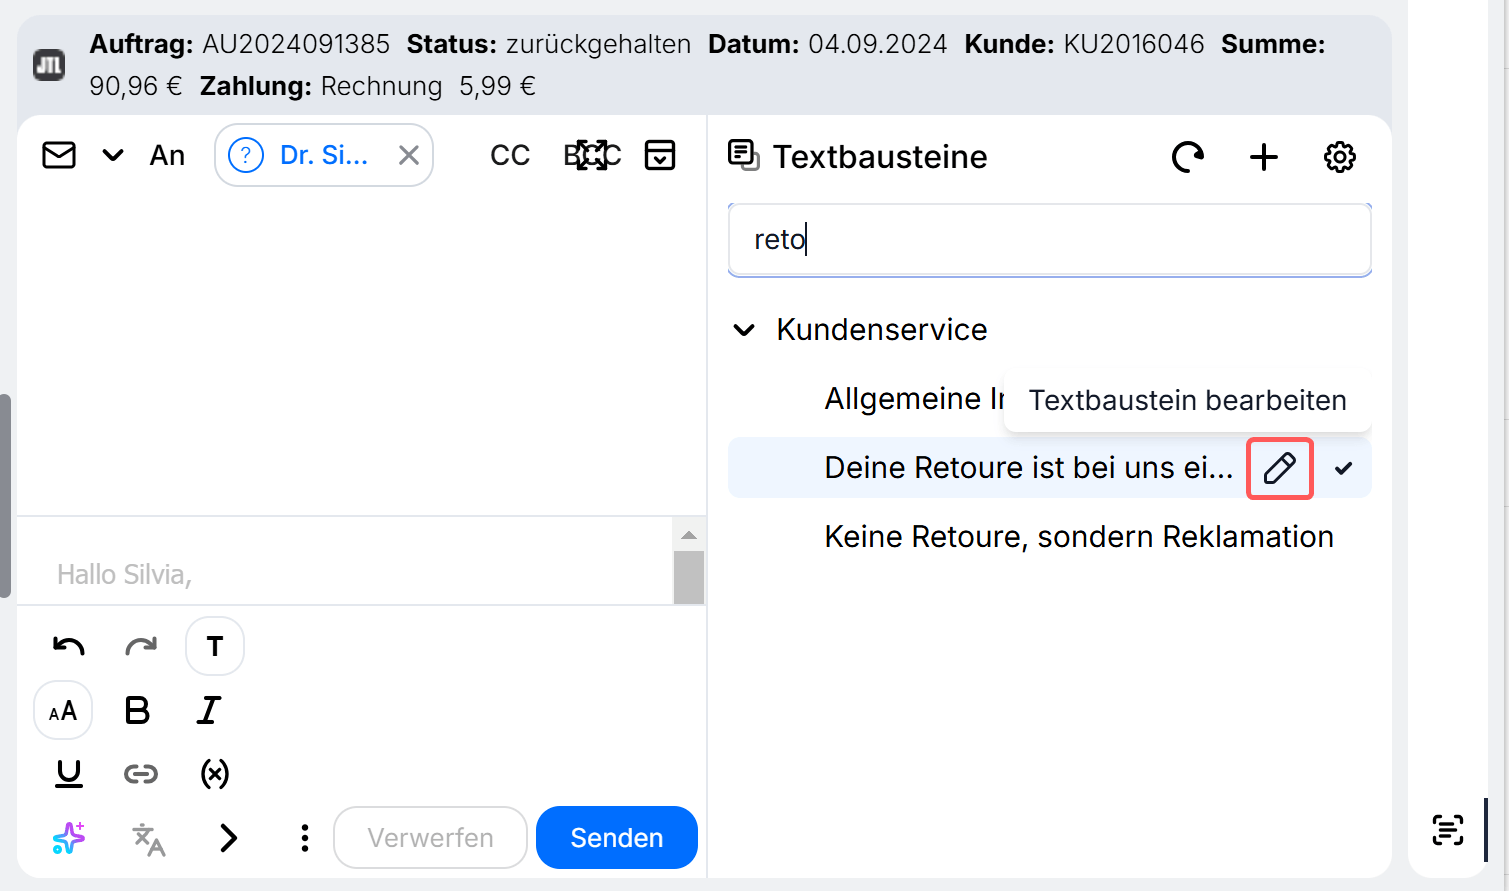Screen dimensions: 1509x891
Task: Send the message with Senden
Action: click(617, 838)
